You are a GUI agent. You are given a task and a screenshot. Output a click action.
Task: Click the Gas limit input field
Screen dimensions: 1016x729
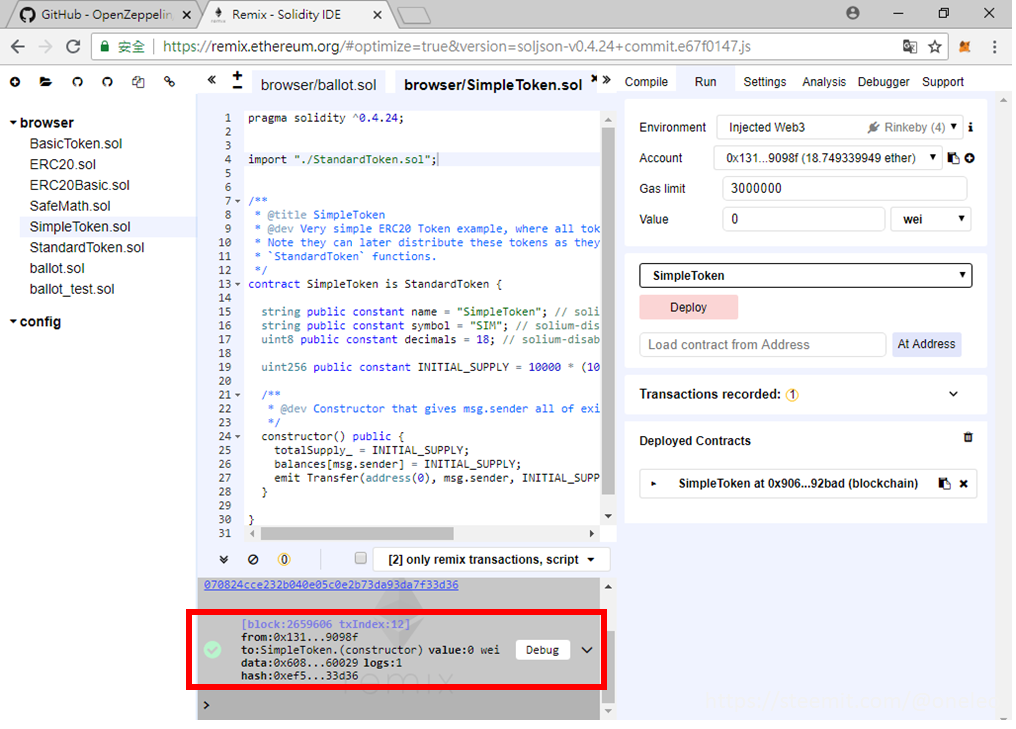pyautogui.click(x=844, y=189)
